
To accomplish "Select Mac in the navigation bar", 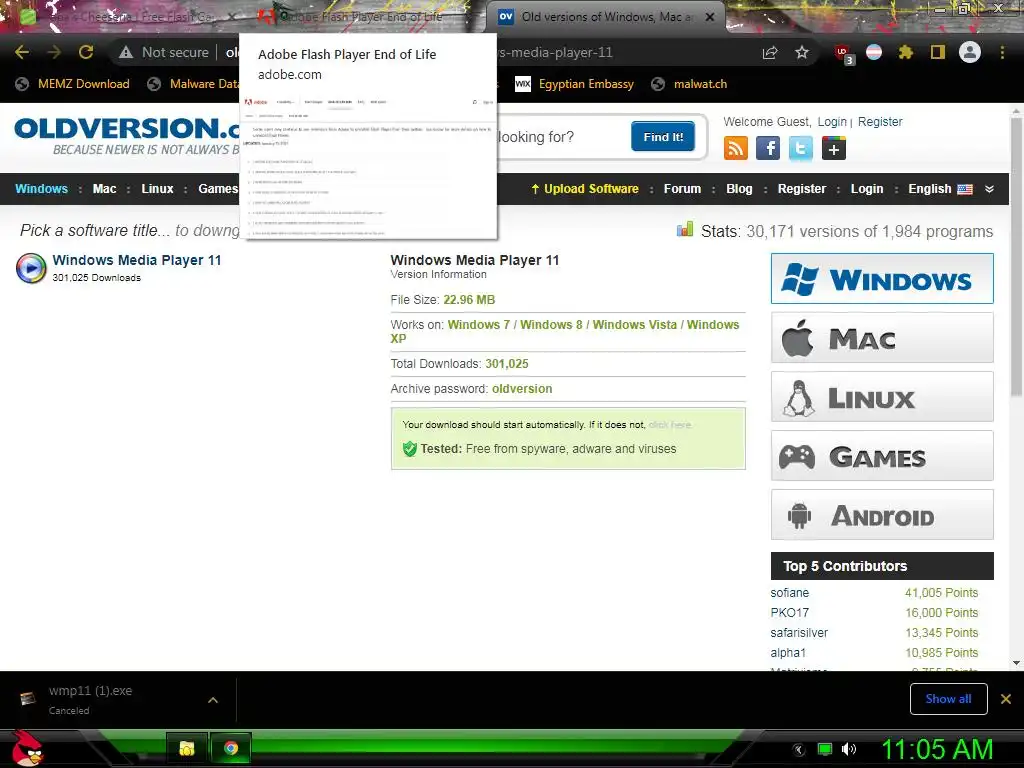I will tap(104, 189).
